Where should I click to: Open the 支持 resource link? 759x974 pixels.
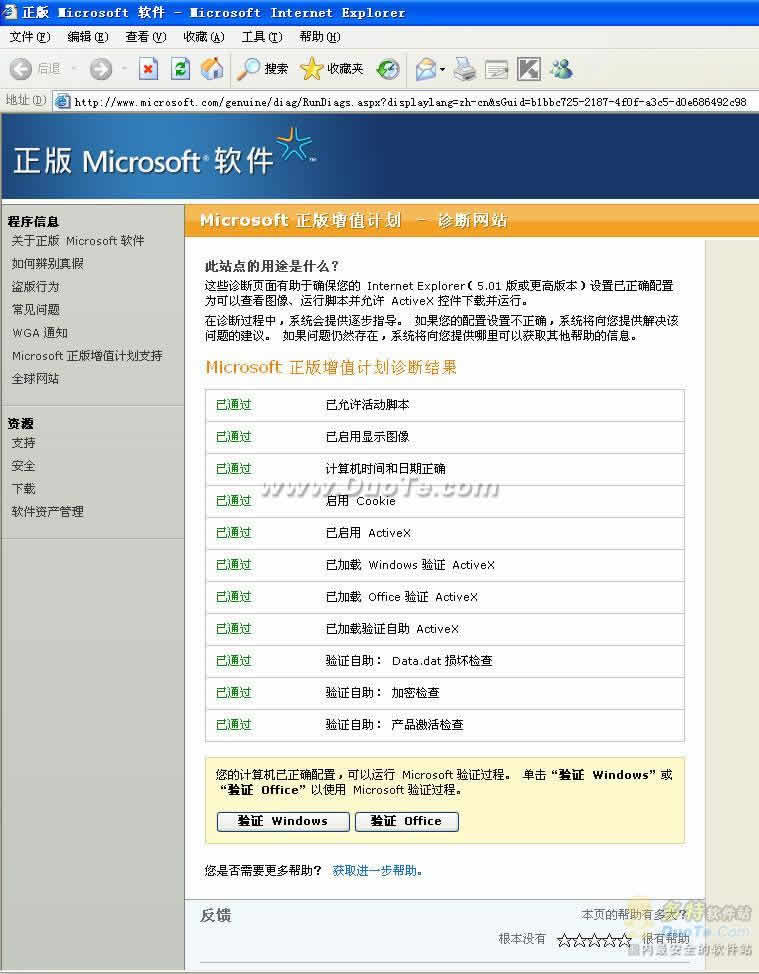click(x=24, y=442)
